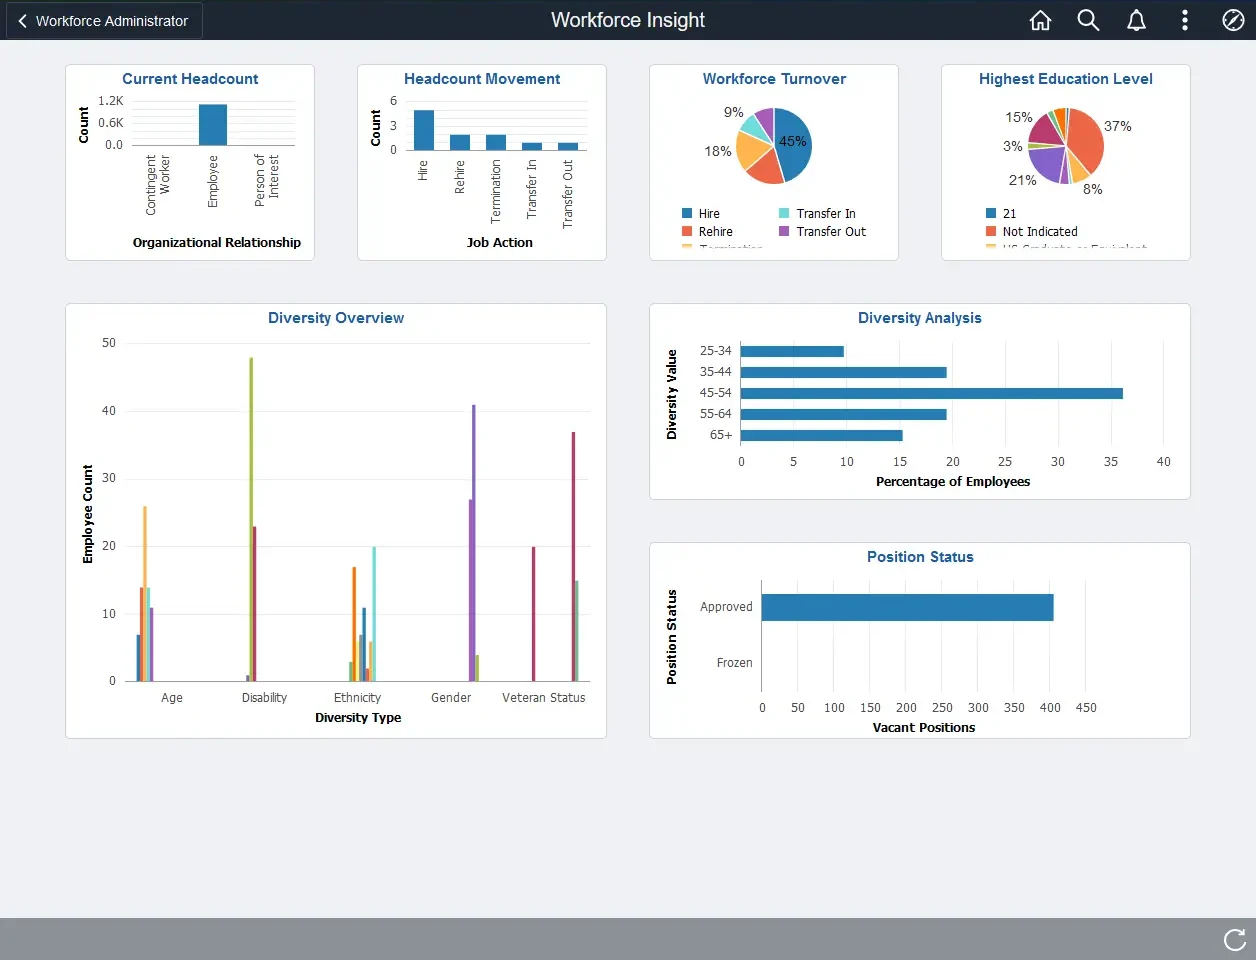Click the 'Vacant Positions' axis title

[924, 728]
